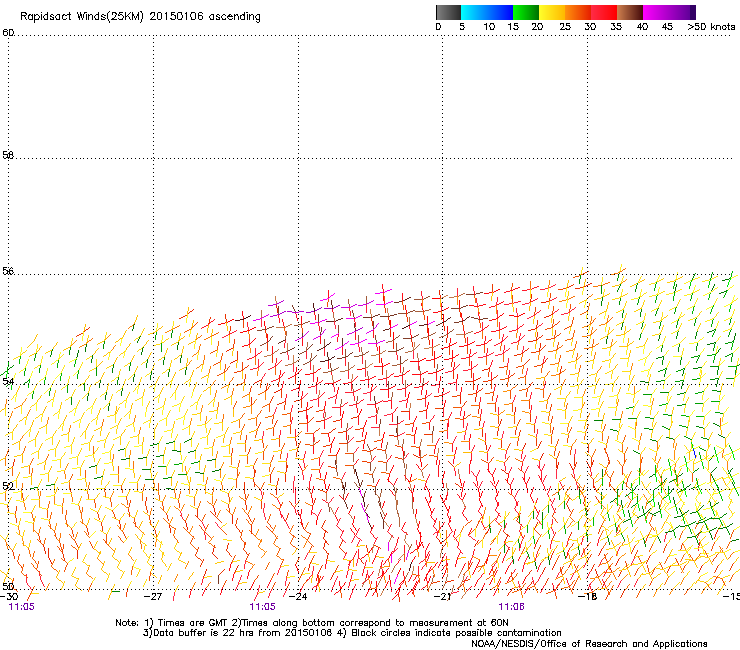This screenshot has width=740, height=650.
Task: Click the "25" legend scale label
Action: (x=565, y=27)
